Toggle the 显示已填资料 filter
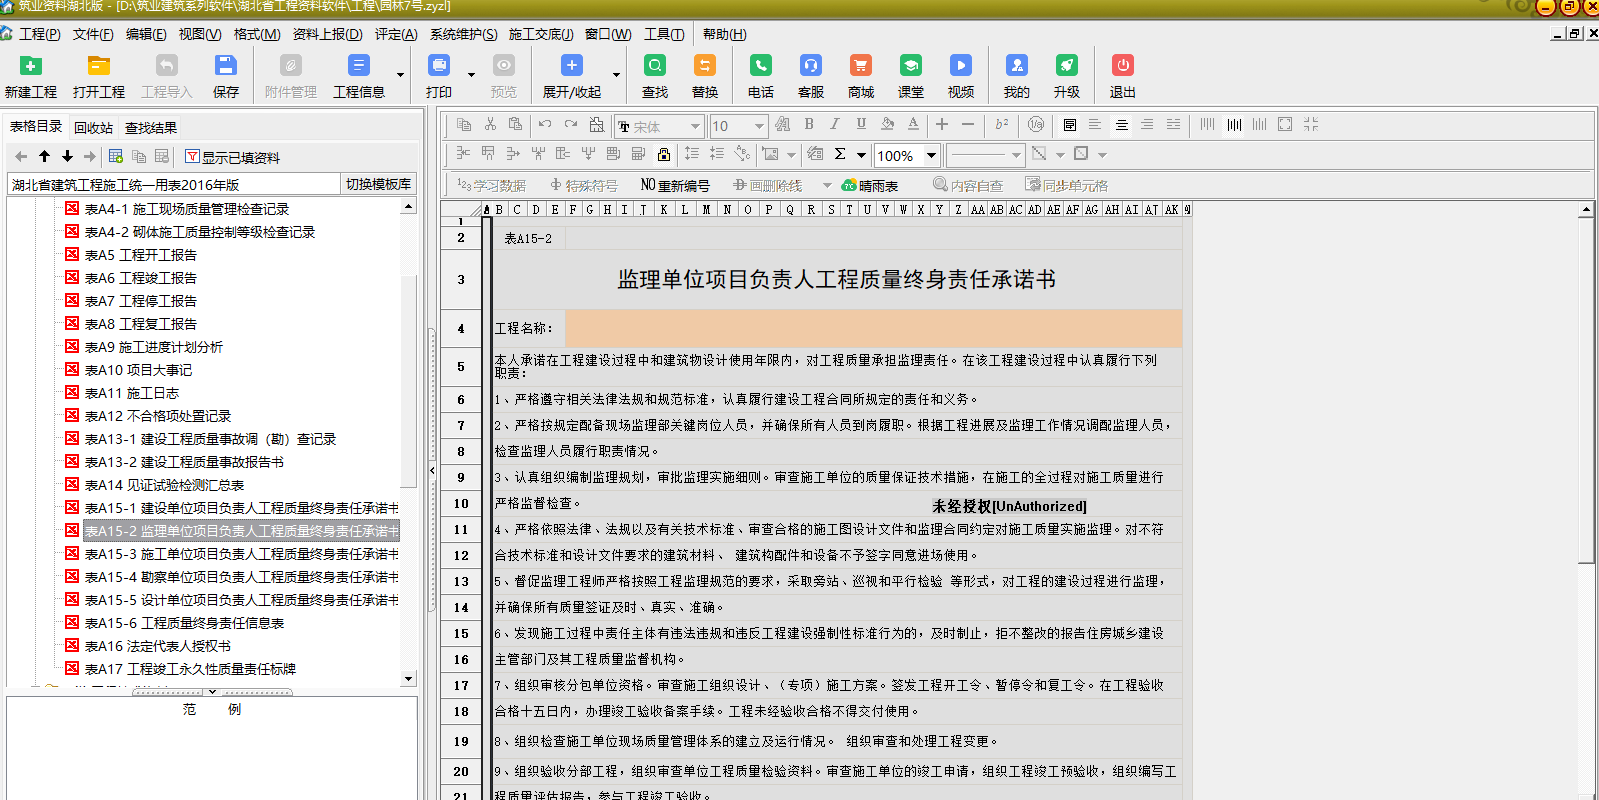 (x=232, y=157)
